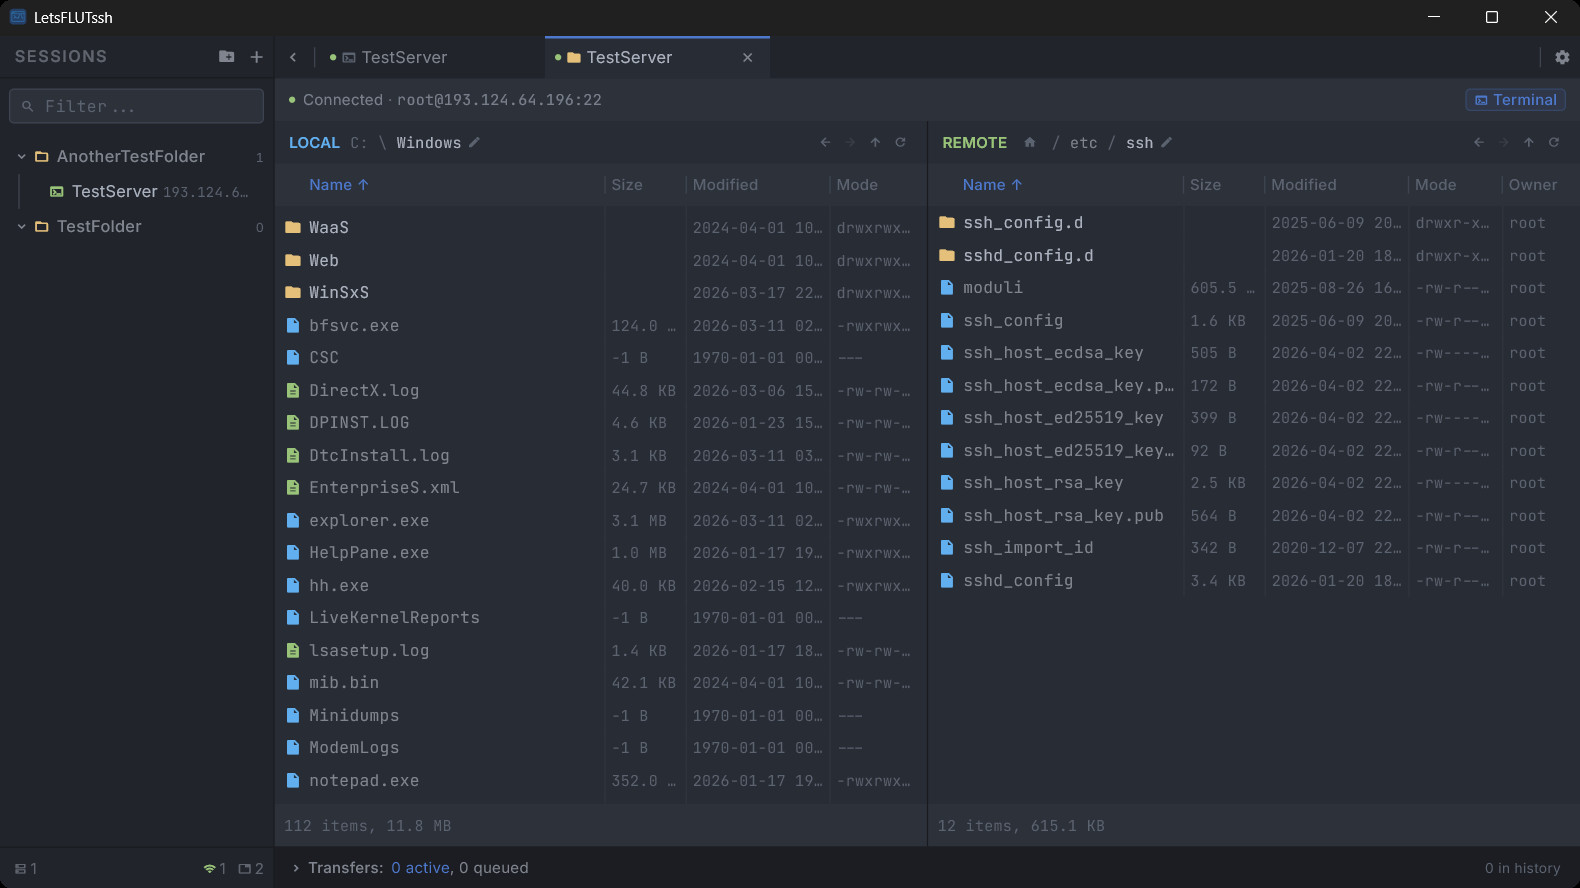Go back in local pane history
This screenshot has width=1580, height=888.
[x=825, y=143]
